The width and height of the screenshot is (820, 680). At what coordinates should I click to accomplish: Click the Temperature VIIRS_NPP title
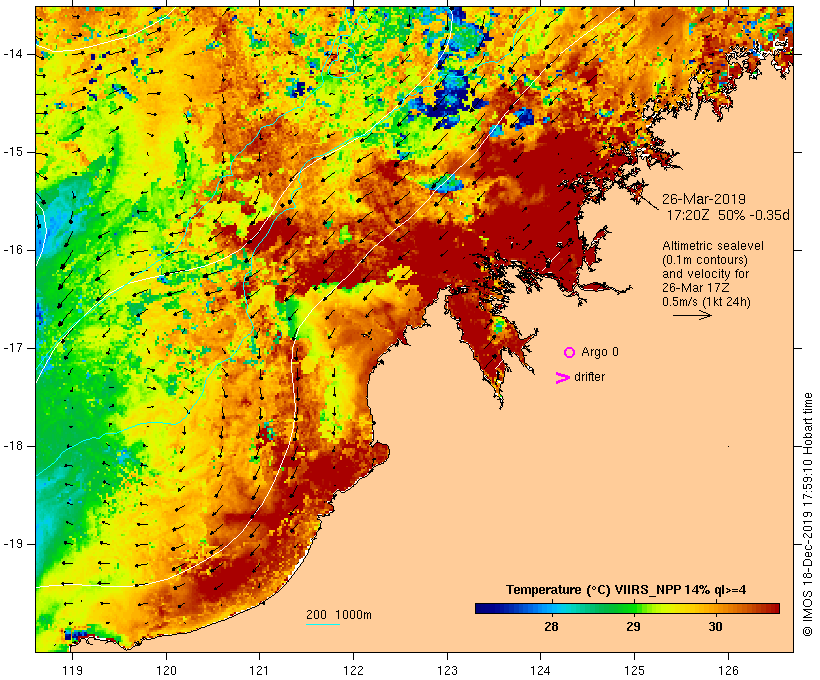click(626, 590)
